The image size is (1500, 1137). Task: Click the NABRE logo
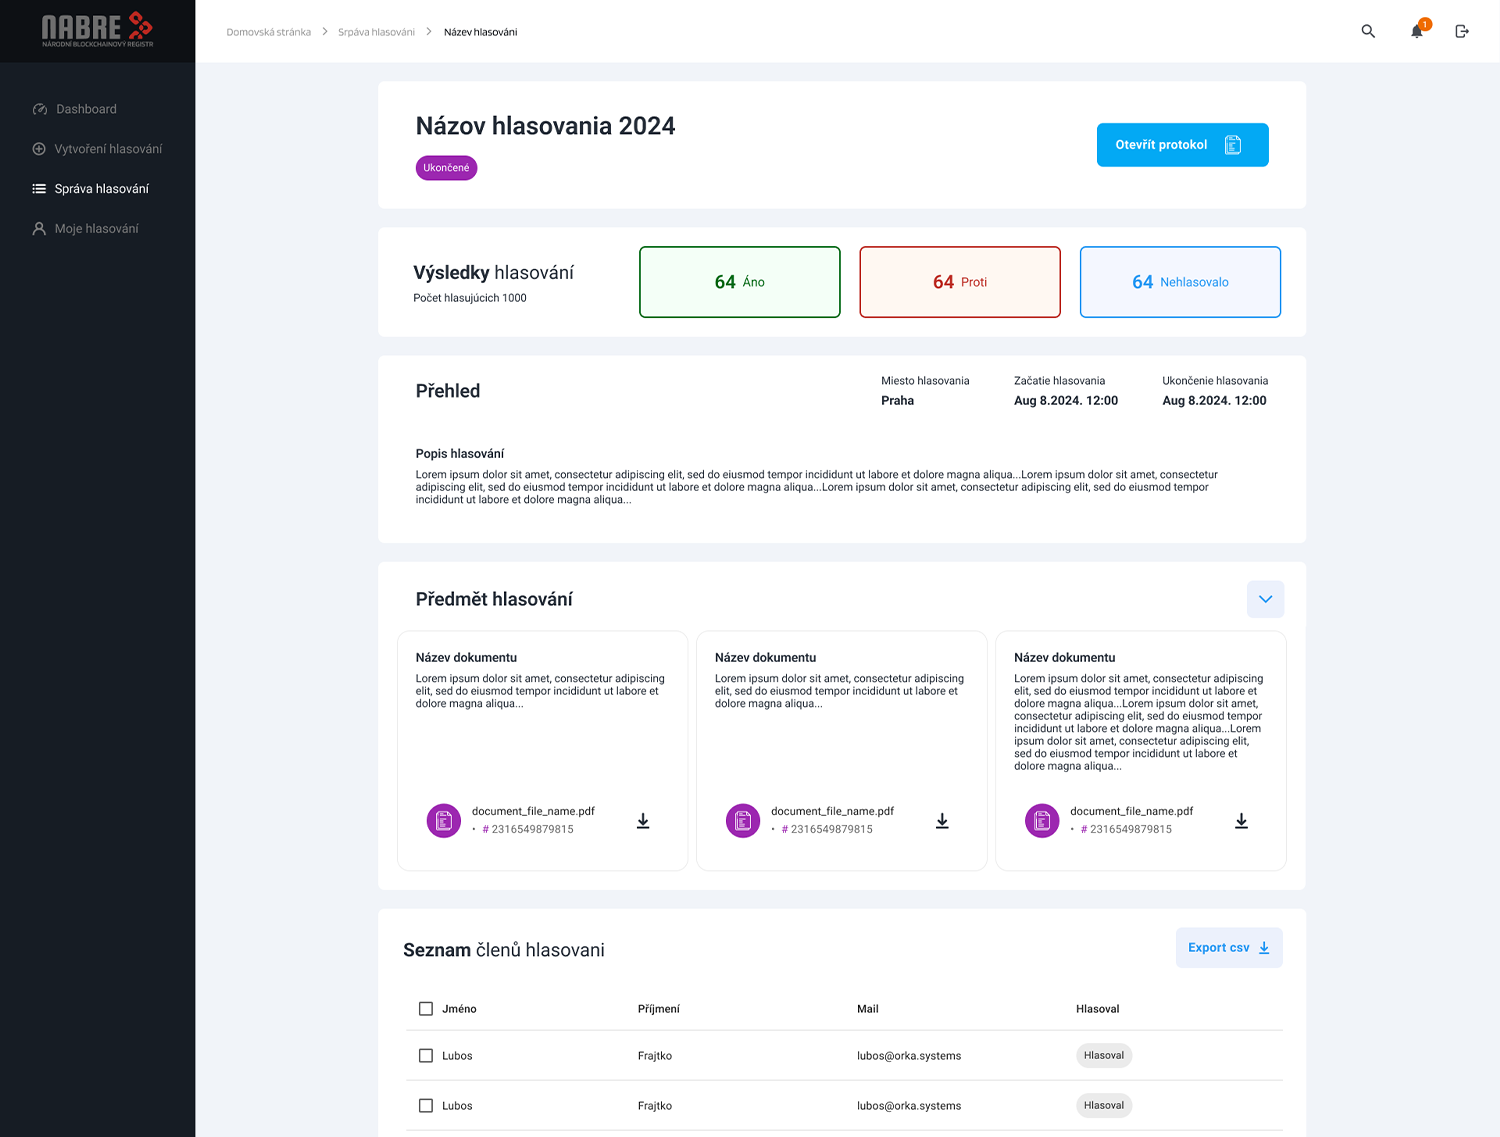[x=97, y=30]
